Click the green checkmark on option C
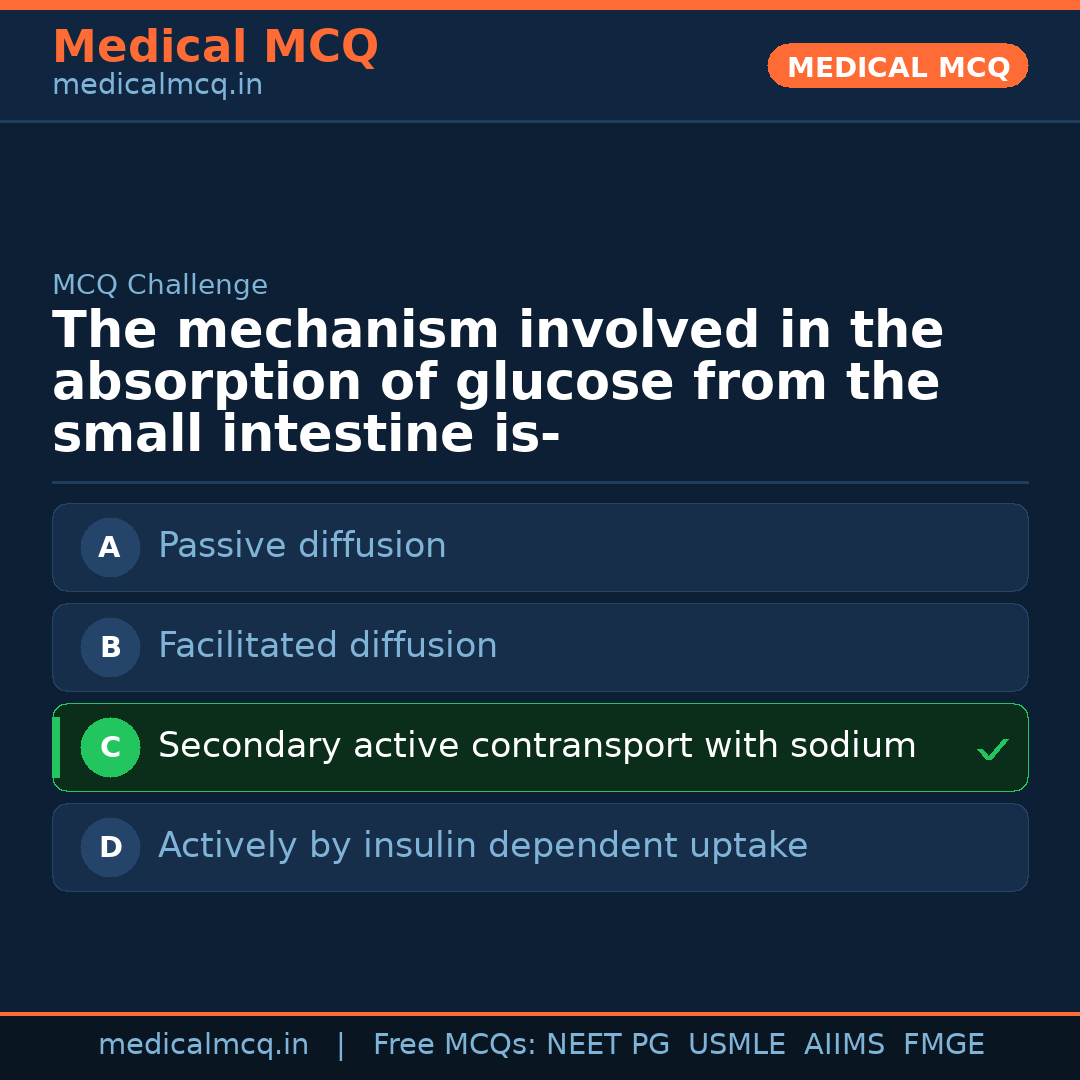This screenshot has width=1080, height=1080. [x=992, y=749]
